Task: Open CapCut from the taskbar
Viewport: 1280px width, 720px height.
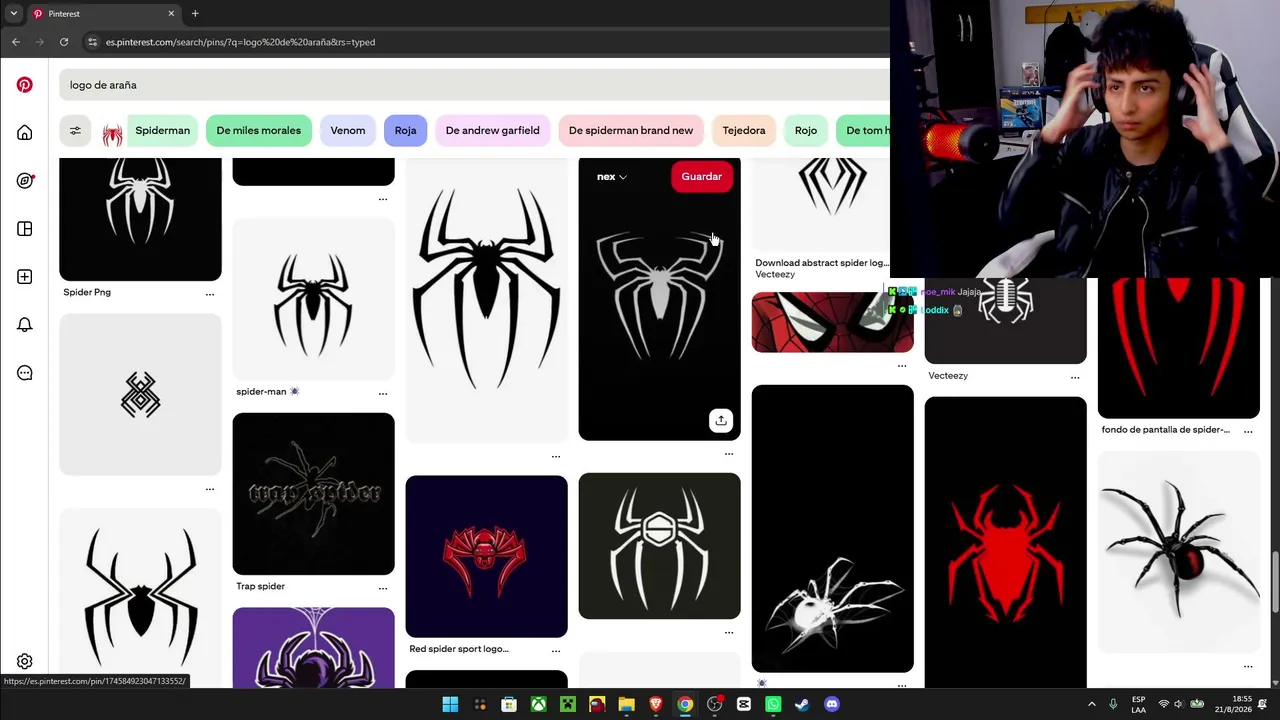Action: 744,704
